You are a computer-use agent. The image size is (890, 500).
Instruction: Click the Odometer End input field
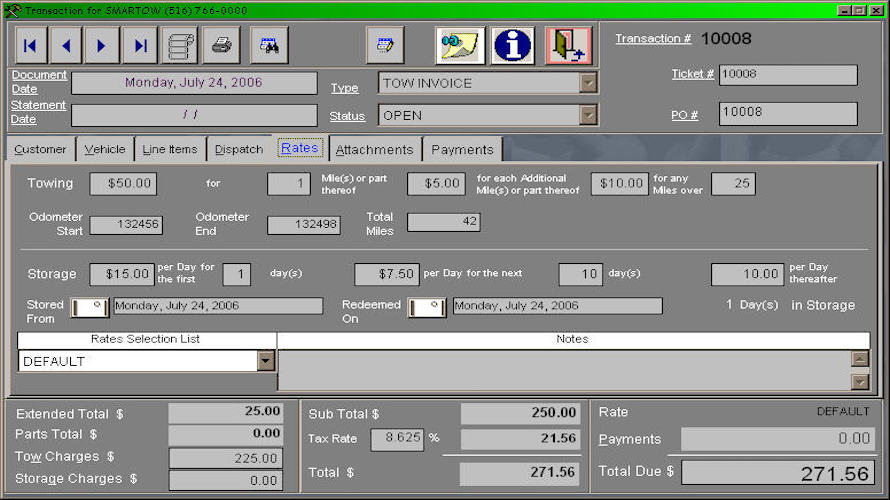(303, 225)
